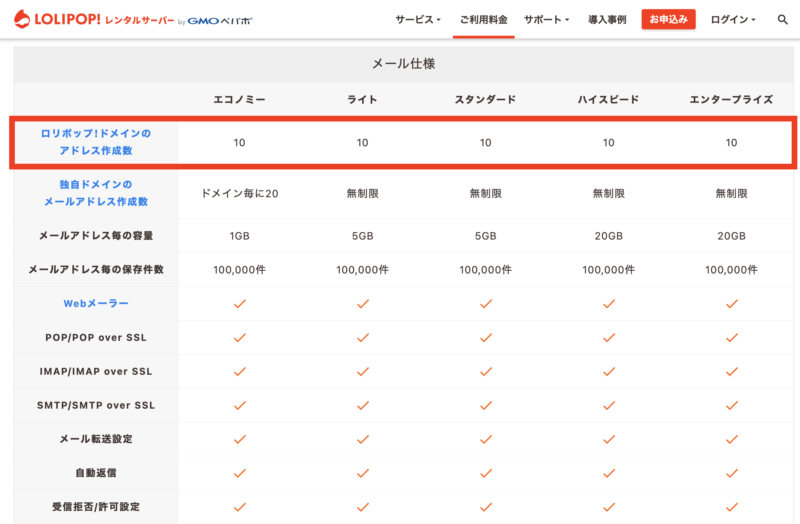Open the ログイン dropdown
Image resolution: width=800 pixels, height=524 pixels.
point(733,20)
